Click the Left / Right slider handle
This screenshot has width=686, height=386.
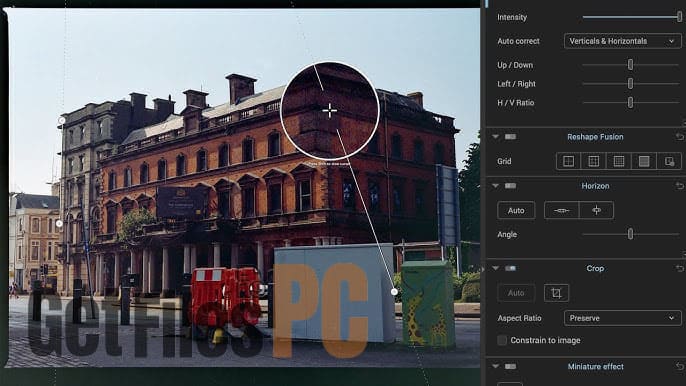click(630, 84)
